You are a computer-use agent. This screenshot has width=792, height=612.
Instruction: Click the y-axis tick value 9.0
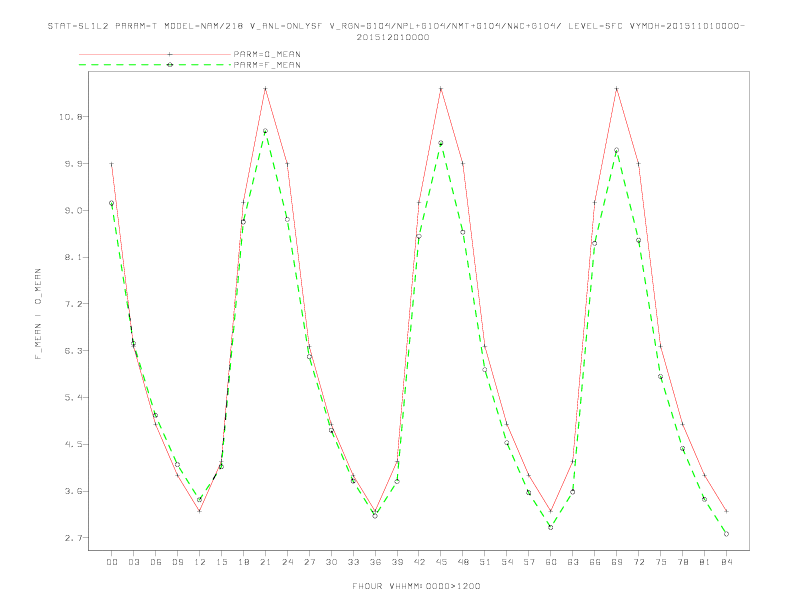pos(76,211)
